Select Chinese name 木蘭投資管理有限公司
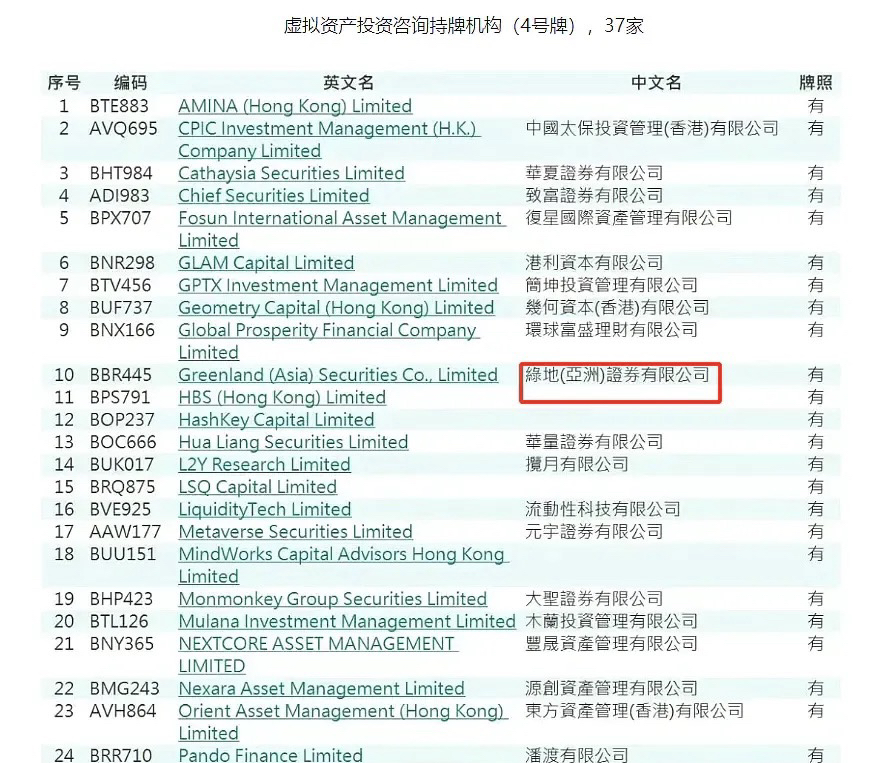 click(611, 621)
